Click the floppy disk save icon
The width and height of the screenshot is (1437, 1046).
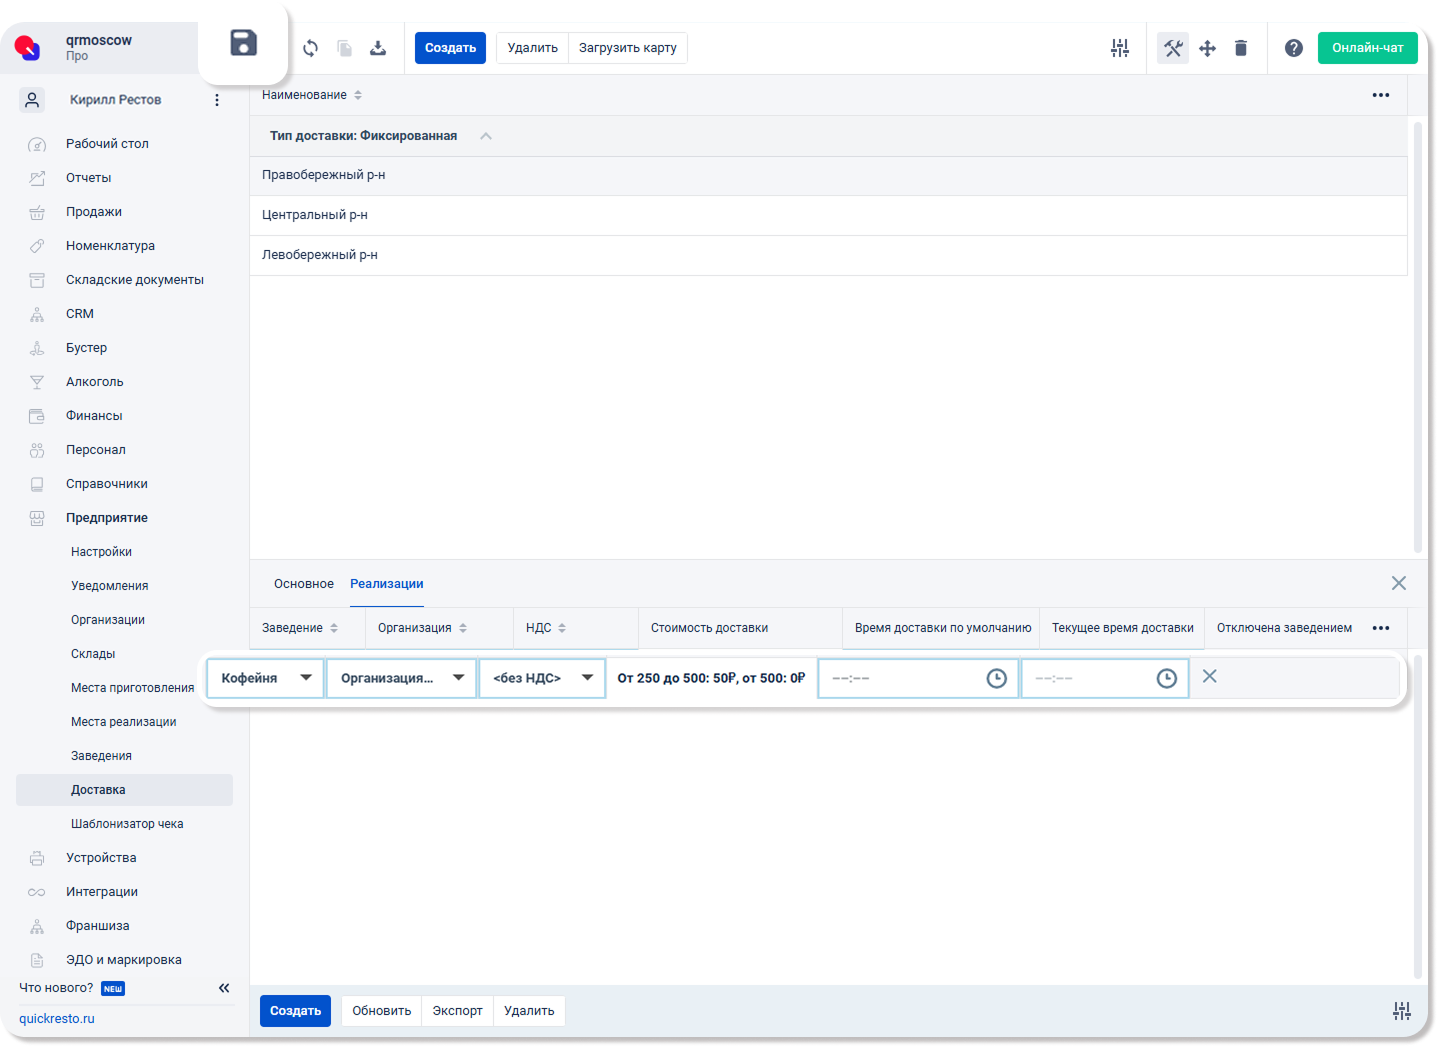(243, 43)
